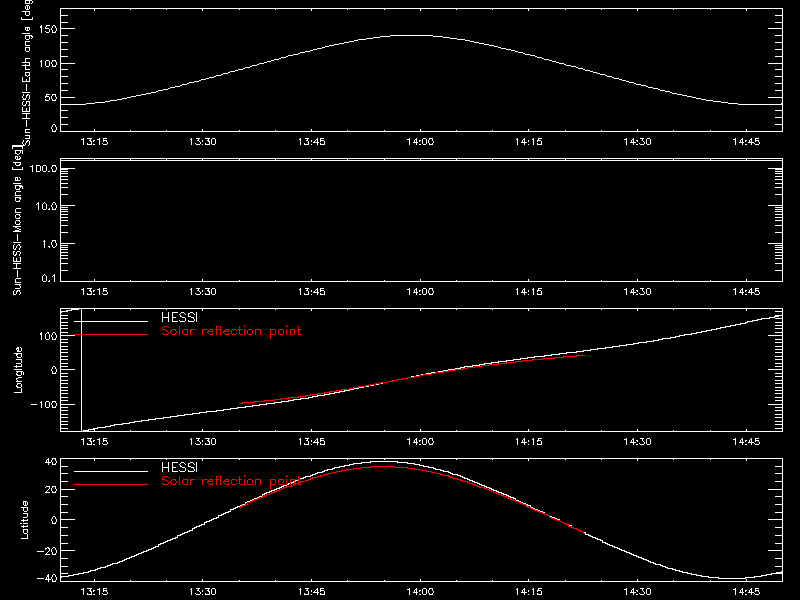The image size is (800, 600).
Task: Click 14:45 time label under Earth angle plot
Action: (x=746, y=142)
